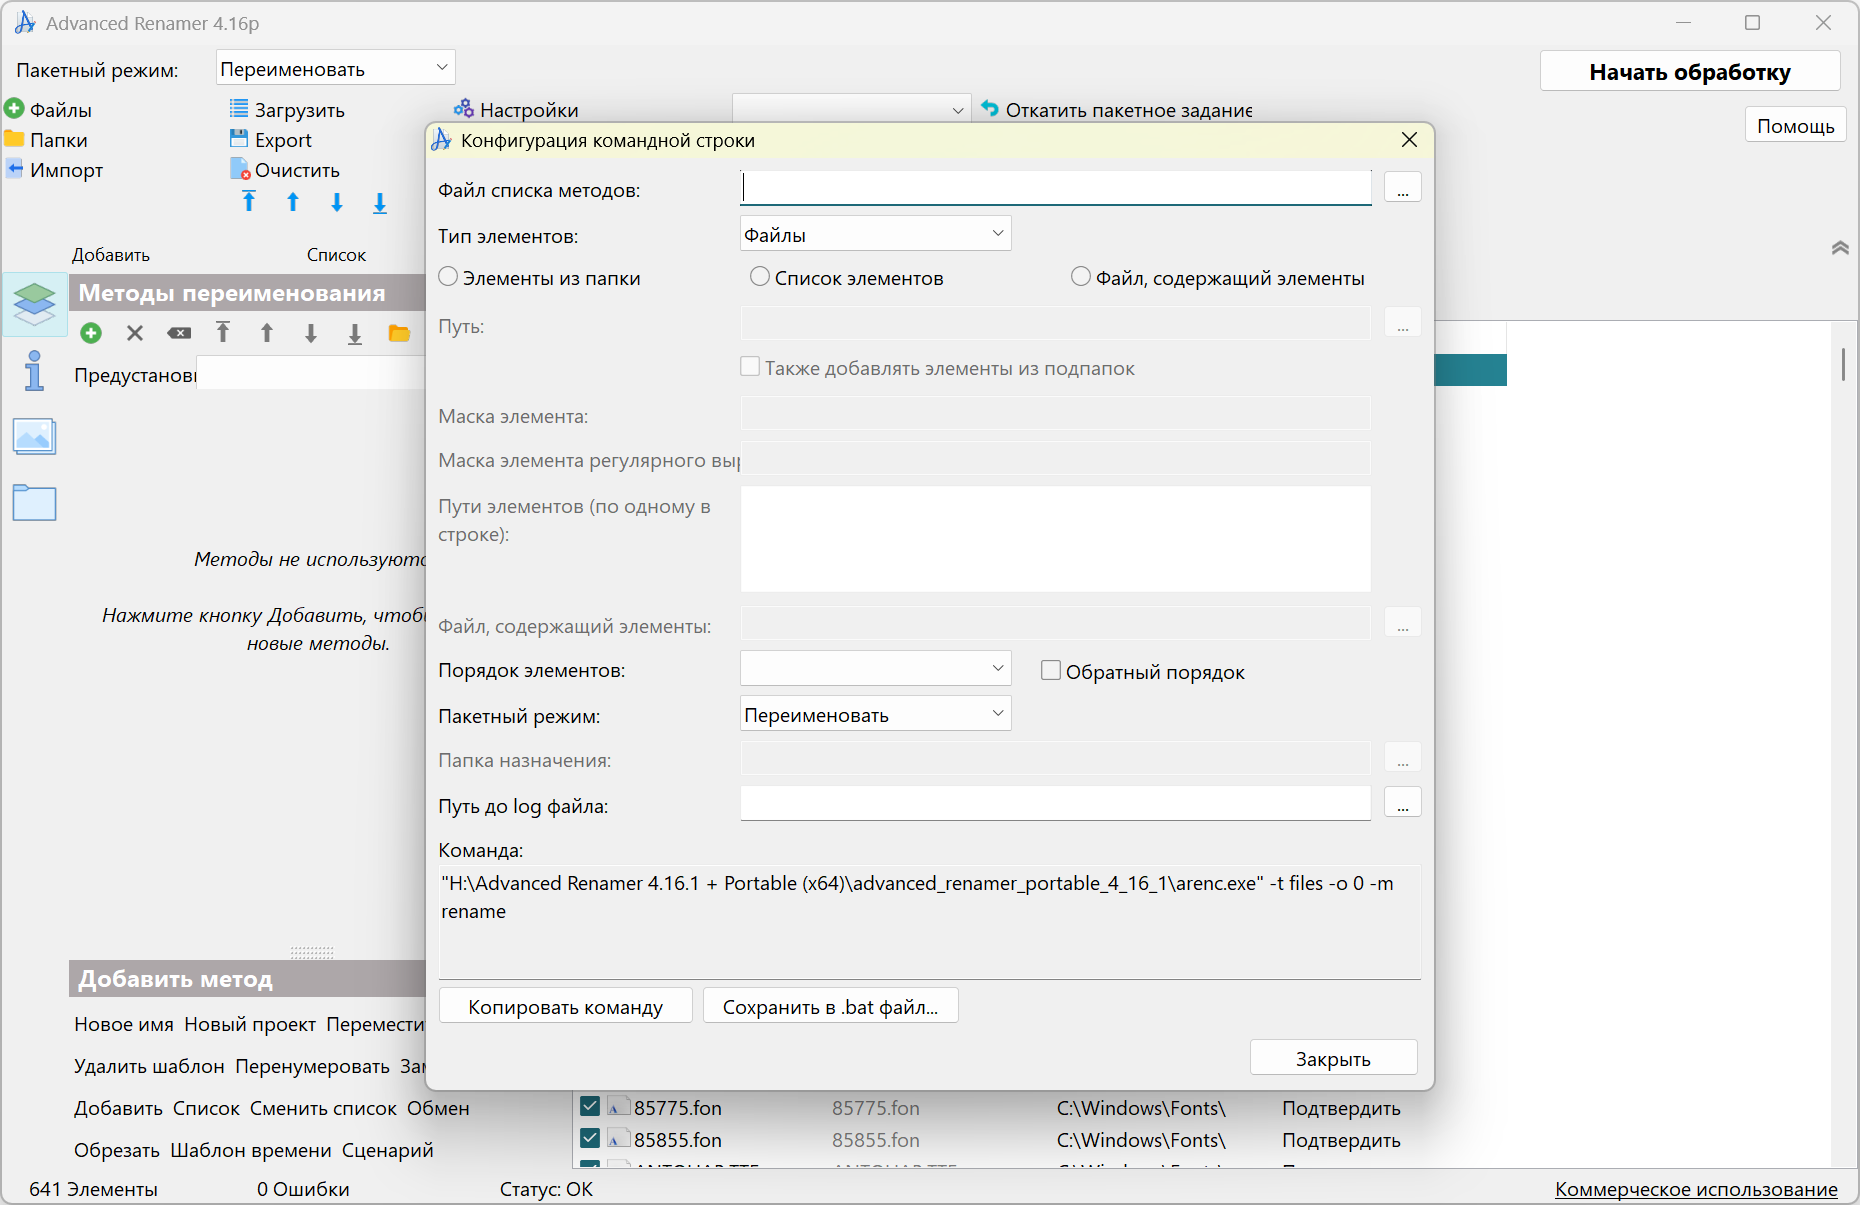Click the remove method X icon

(135, 333)
